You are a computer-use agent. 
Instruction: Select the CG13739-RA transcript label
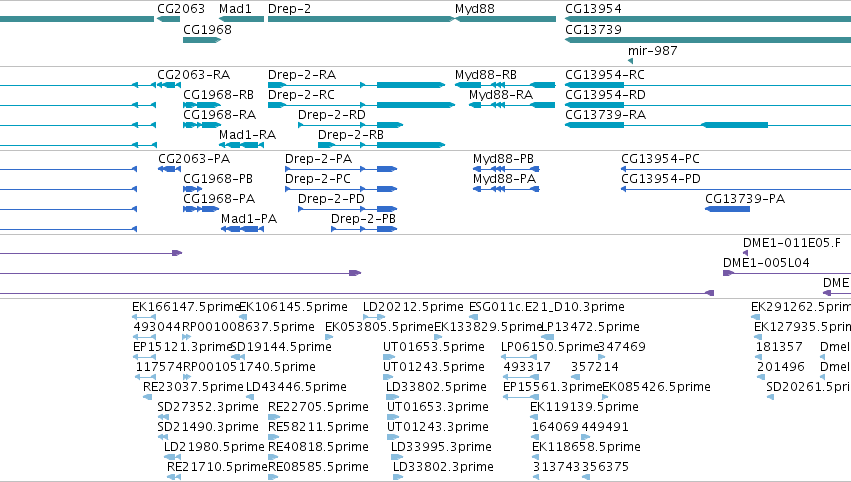pos(605,115)
